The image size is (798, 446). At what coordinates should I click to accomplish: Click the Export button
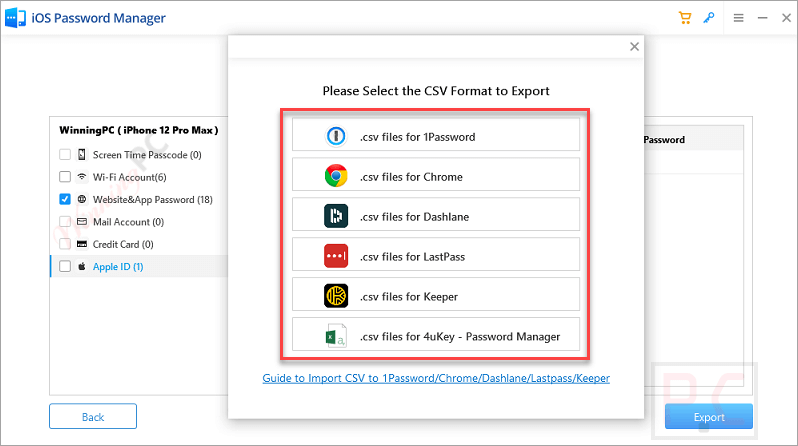point(709,416)
